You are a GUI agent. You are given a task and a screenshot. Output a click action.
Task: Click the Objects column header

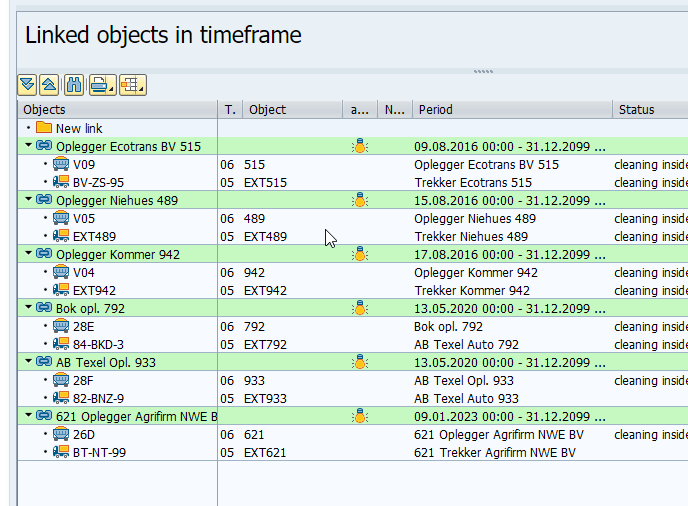click(118, 109)
